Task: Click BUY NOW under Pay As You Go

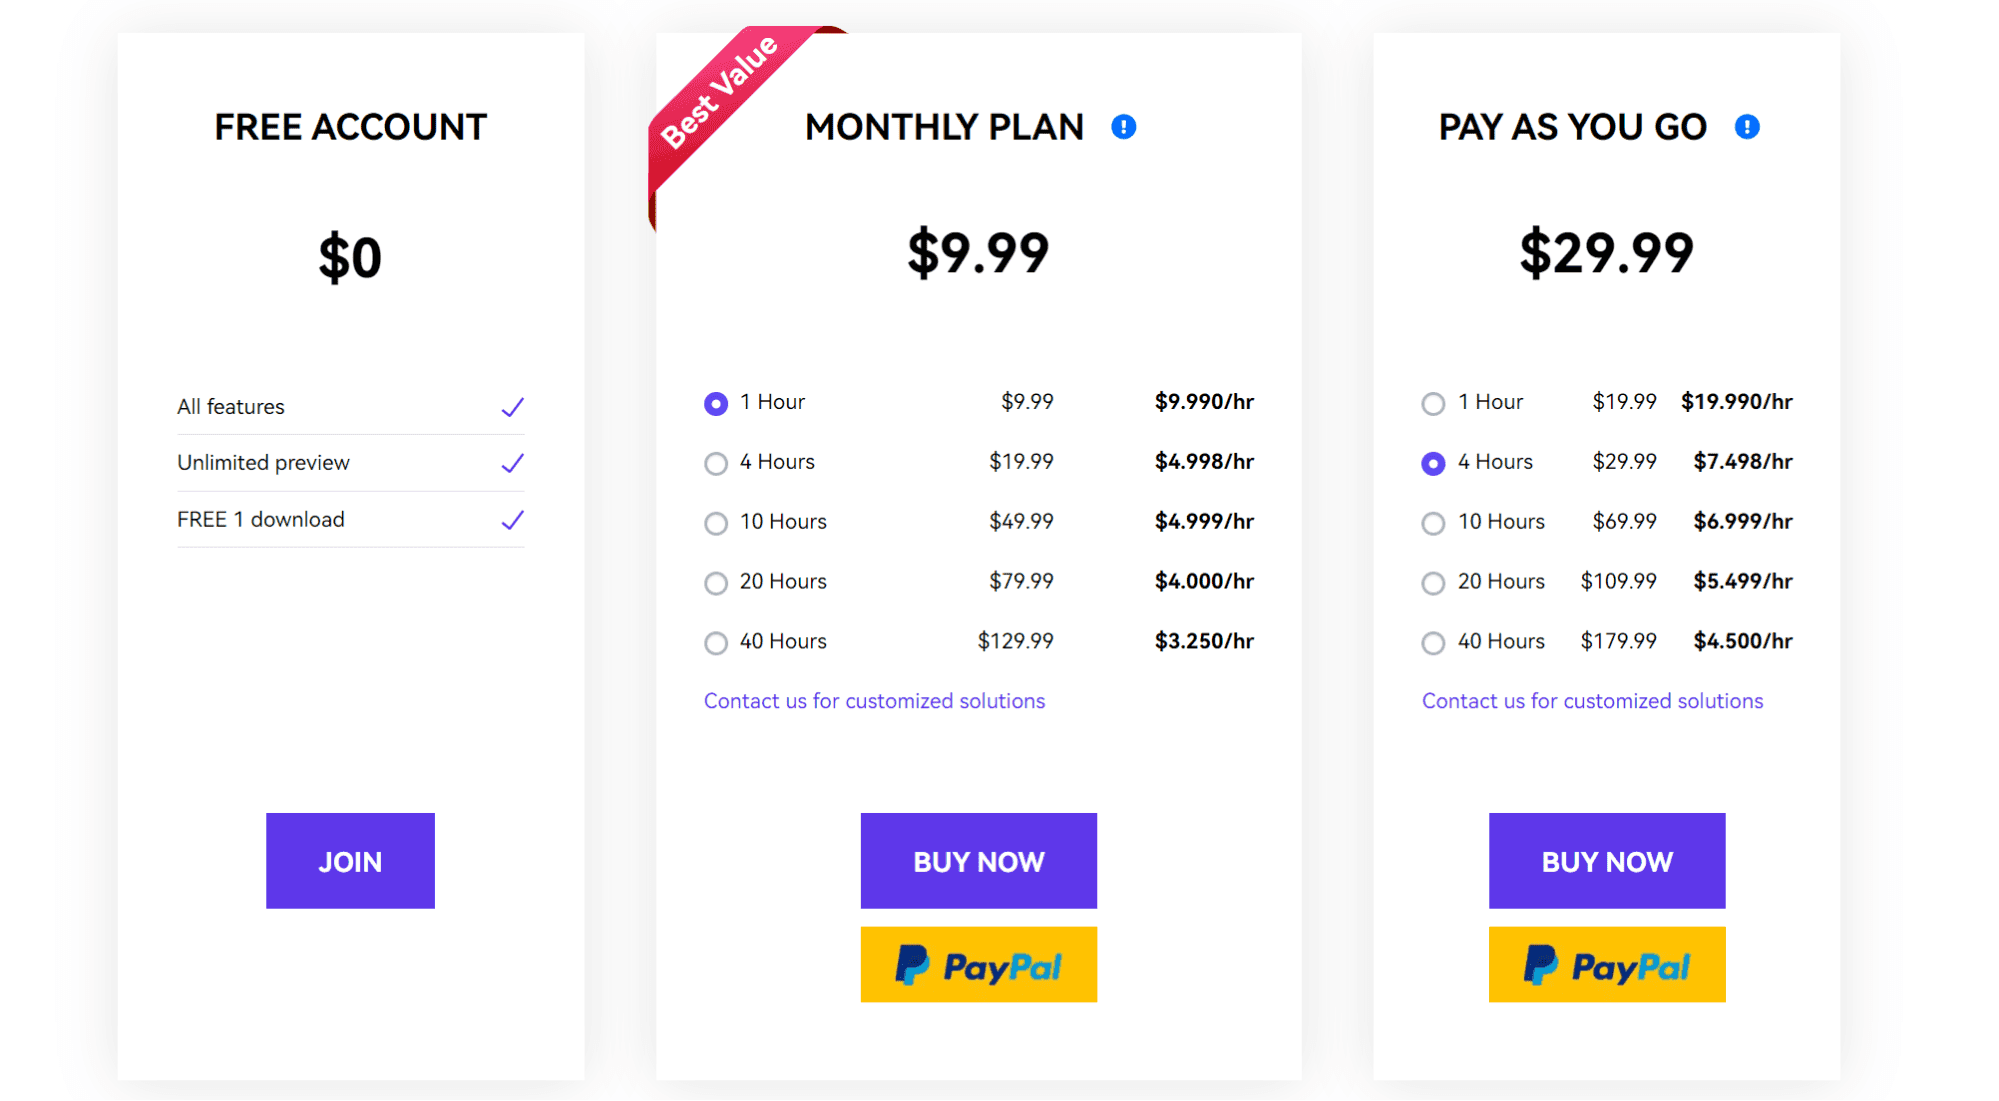Action: [1606, 861]
